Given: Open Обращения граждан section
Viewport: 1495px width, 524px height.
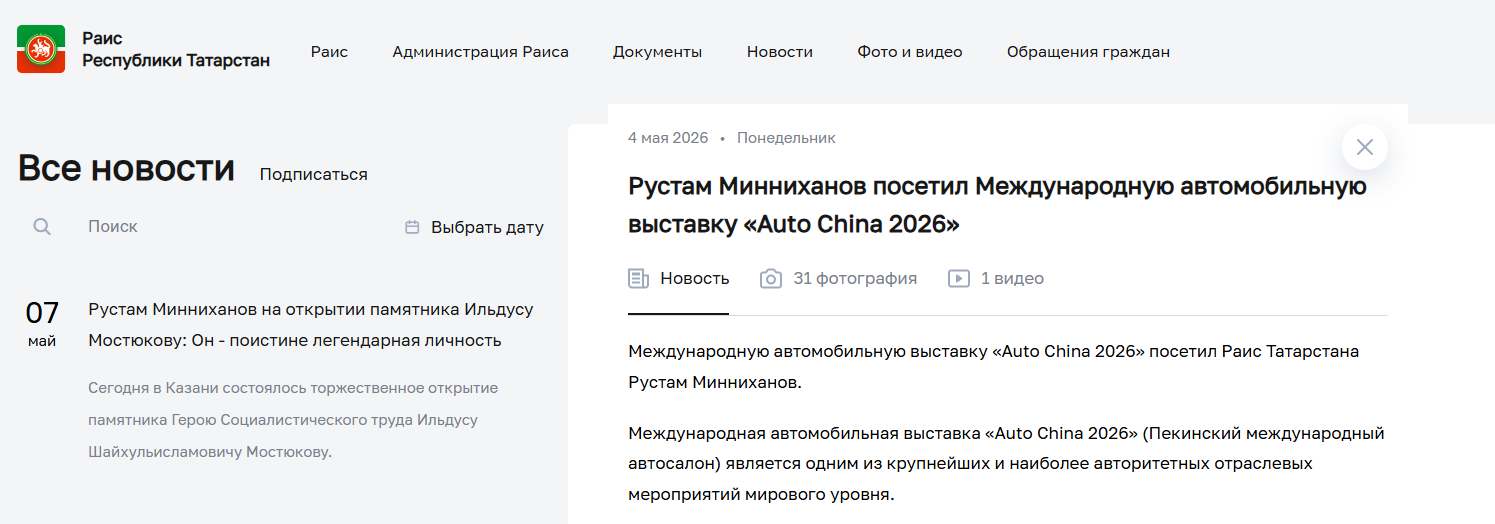Looking at the screenshot, I should (1088, 52).
